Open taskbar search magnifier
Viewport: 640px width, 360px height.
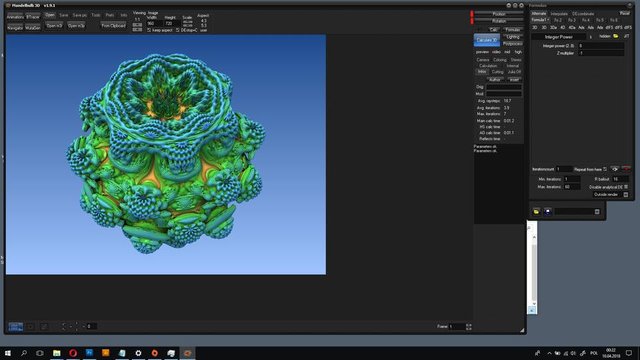pos(24,353)
